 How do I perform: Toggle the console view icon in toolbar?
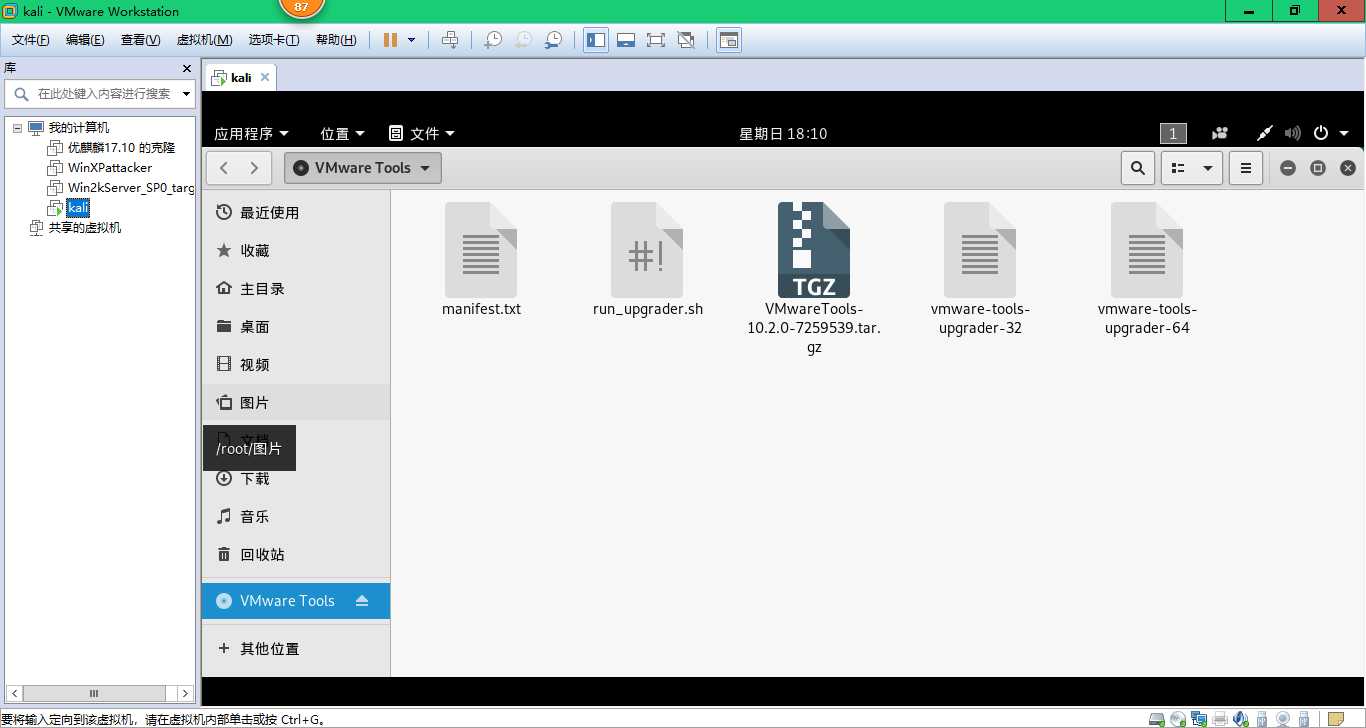[729, 40]
